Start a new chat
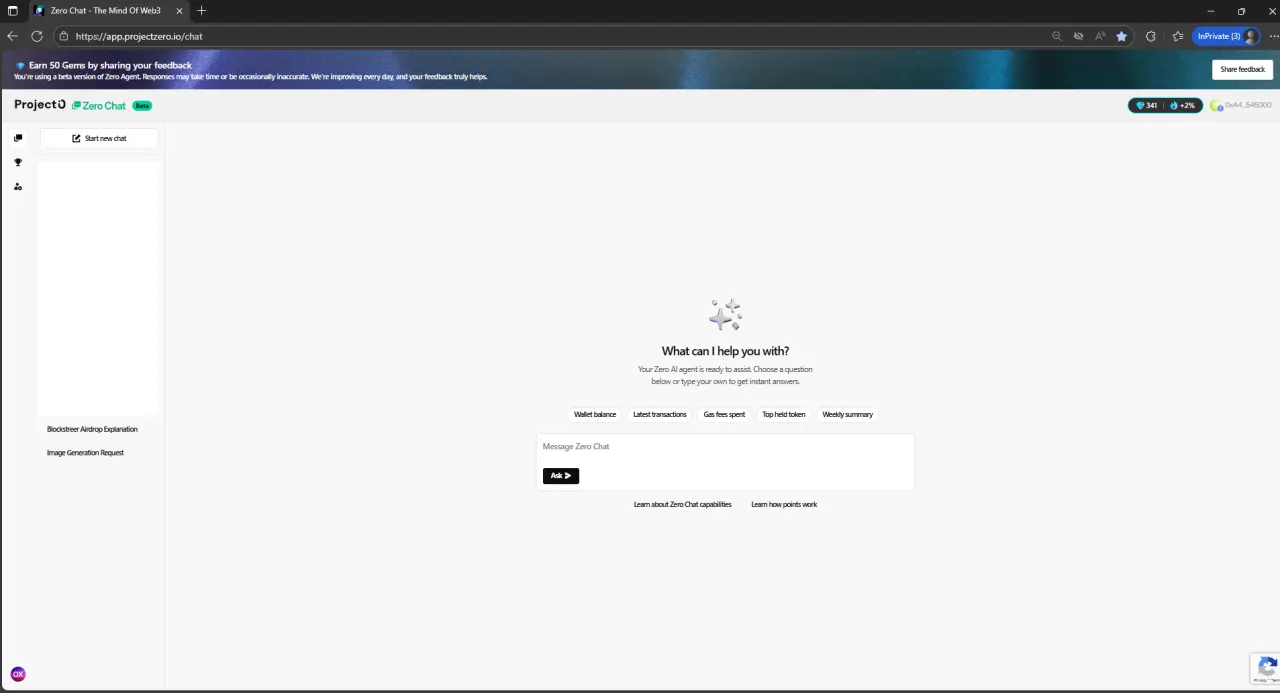The width and height of the screenshot is (1280, 693). coord(99,138)
